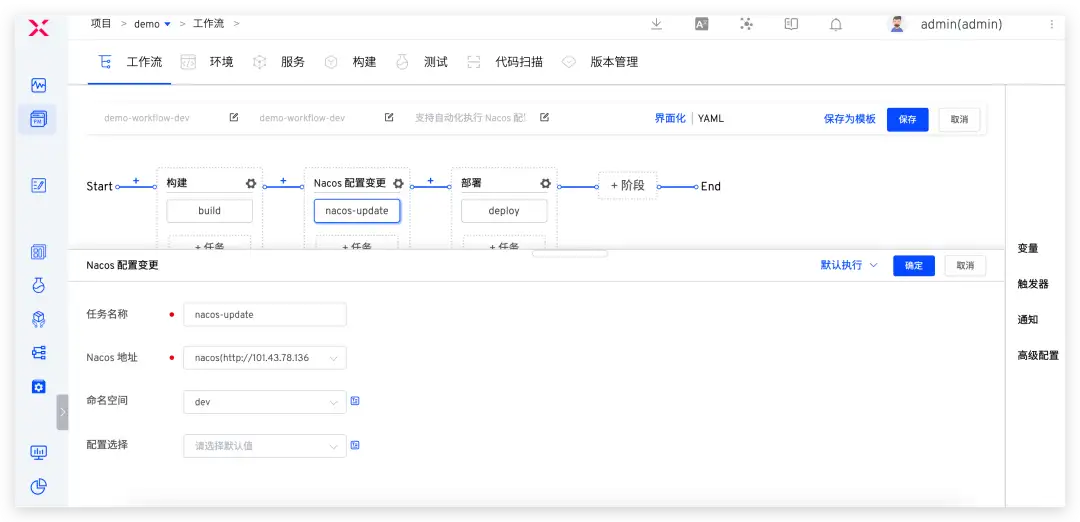Switch to the 构建 tab
Screen dimensions: 1080x522
tap(351, 62)
